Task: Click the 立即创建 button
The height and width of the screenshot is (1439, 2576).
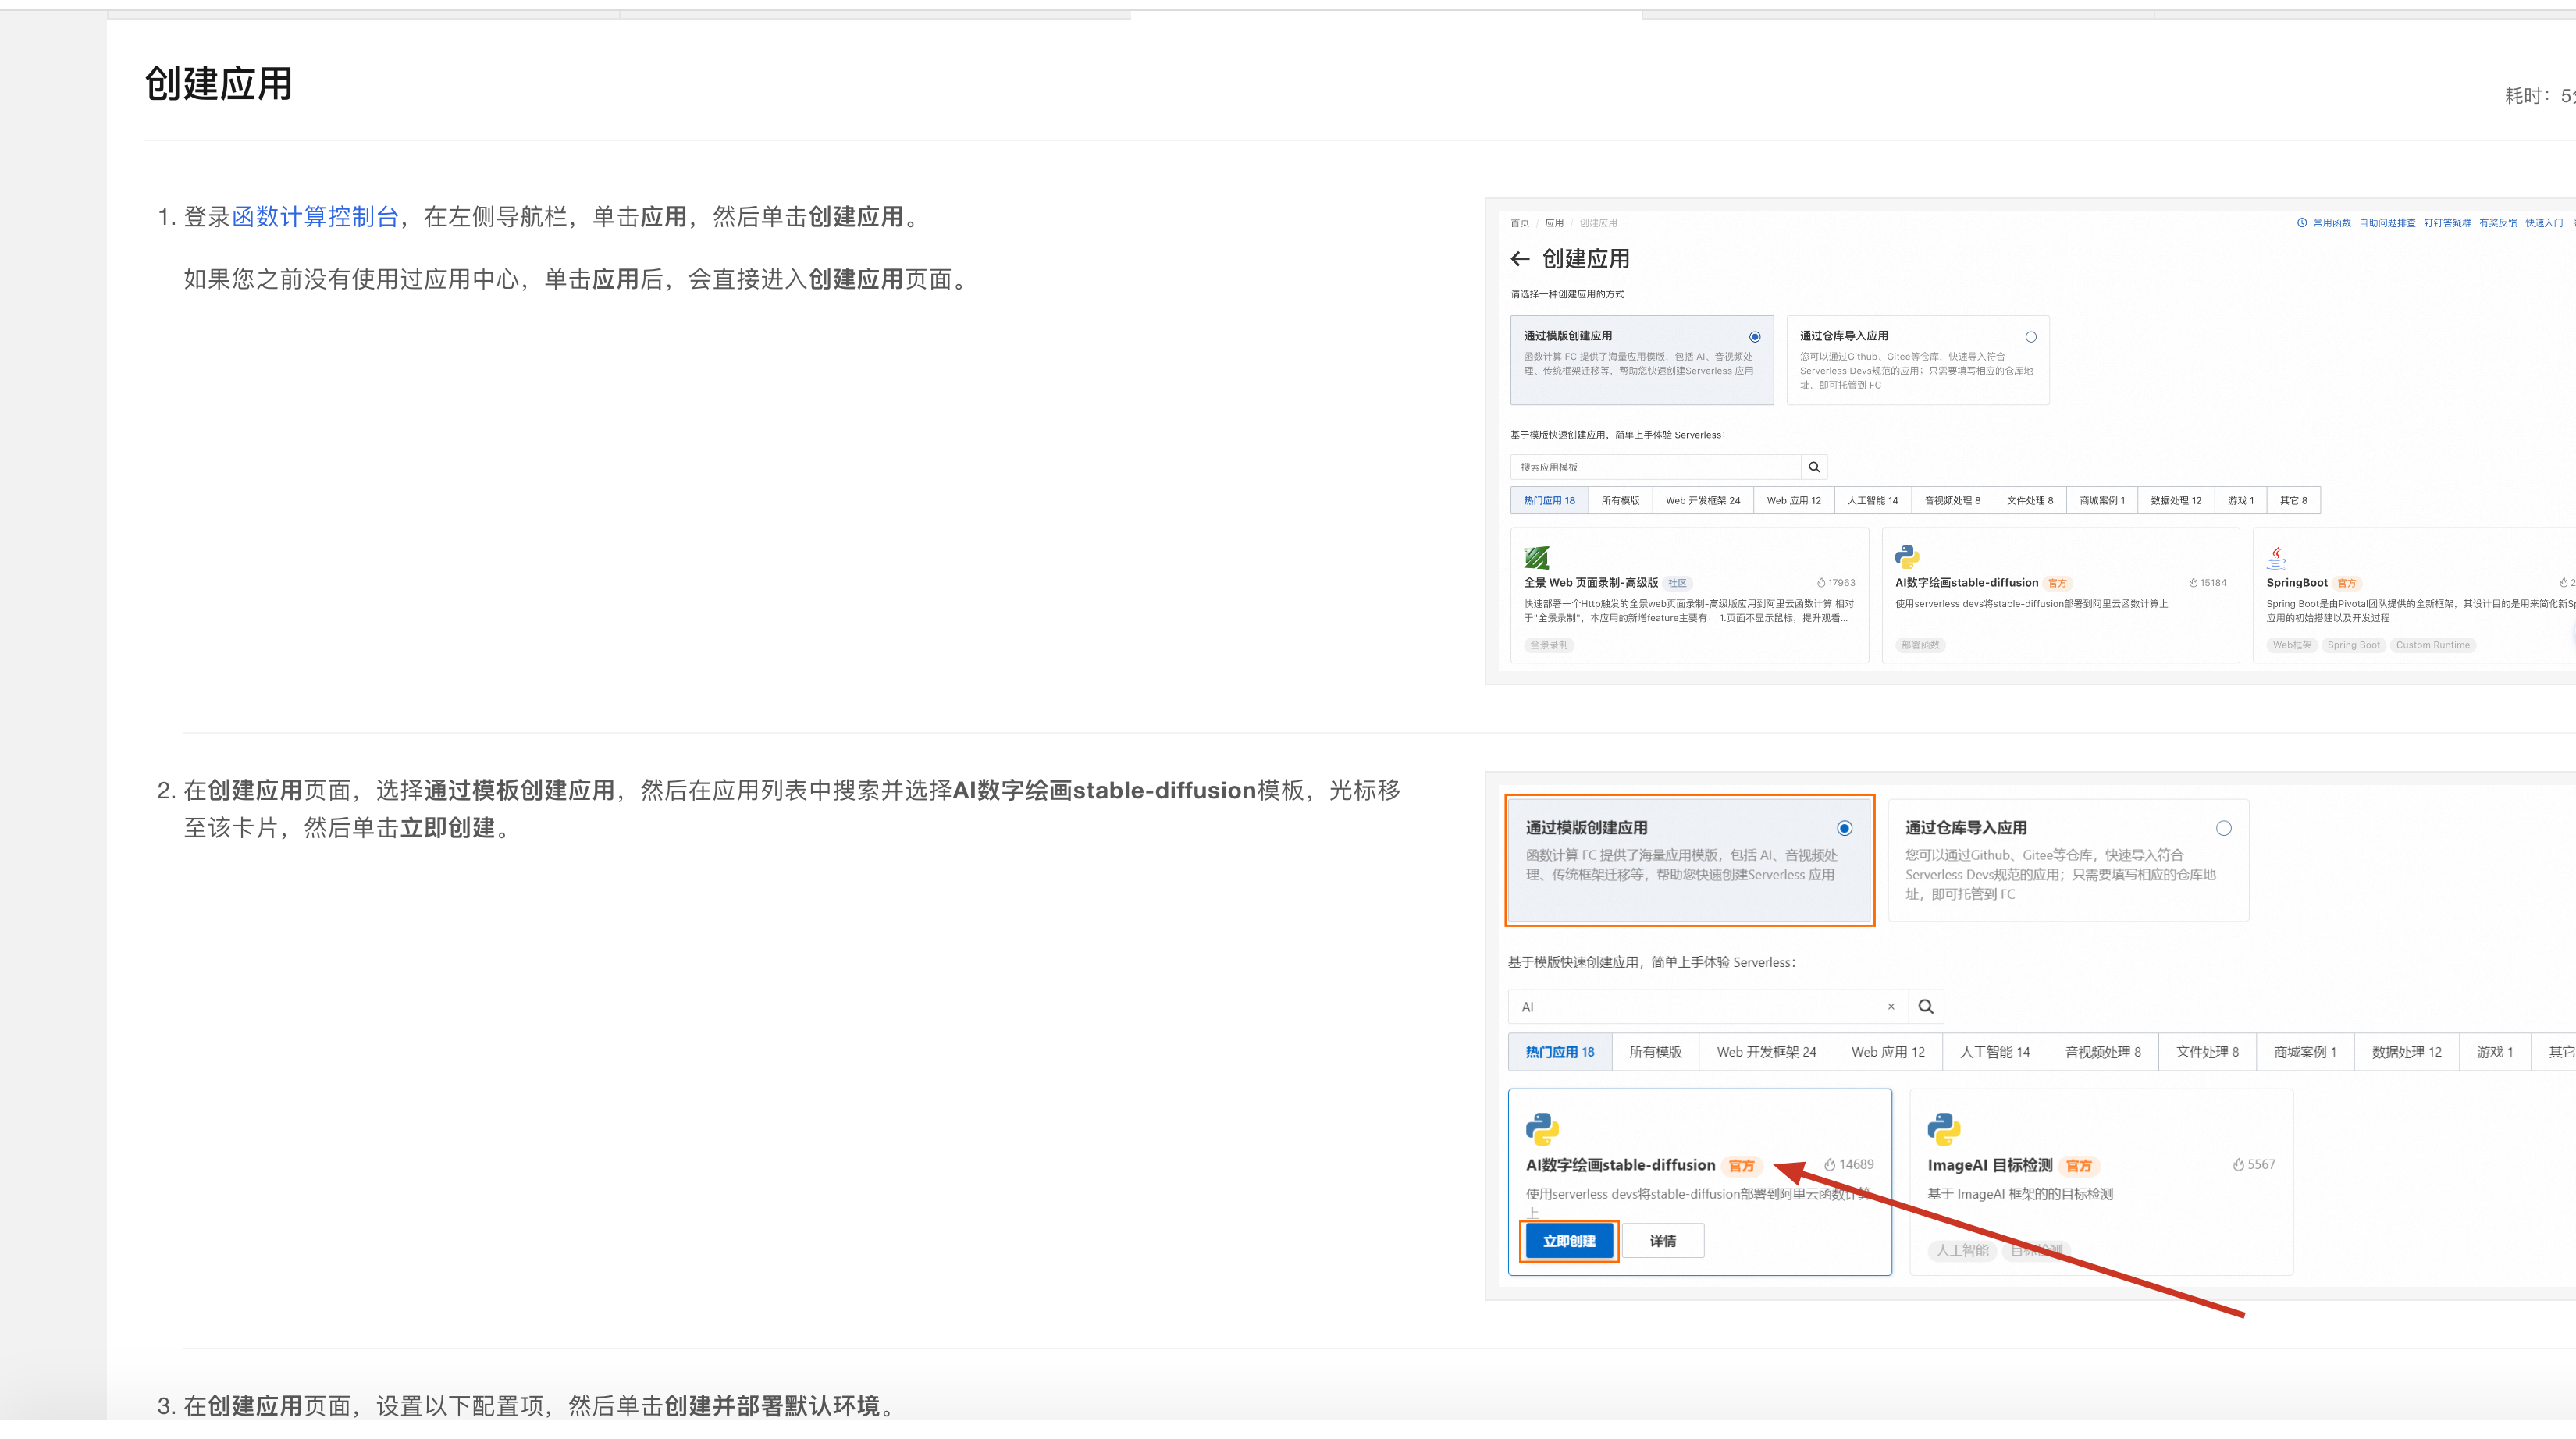Action: (1568, 1240)
